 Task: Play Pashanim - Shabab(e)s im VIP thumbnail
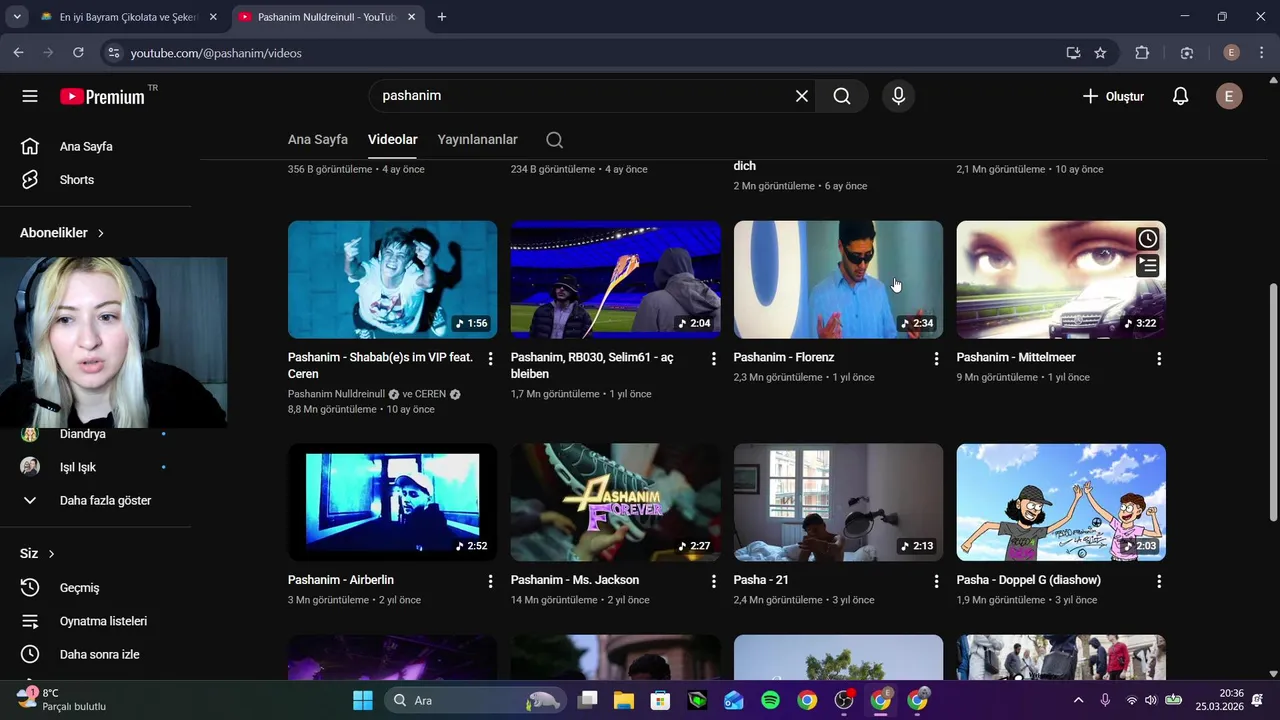pos(392,280)
